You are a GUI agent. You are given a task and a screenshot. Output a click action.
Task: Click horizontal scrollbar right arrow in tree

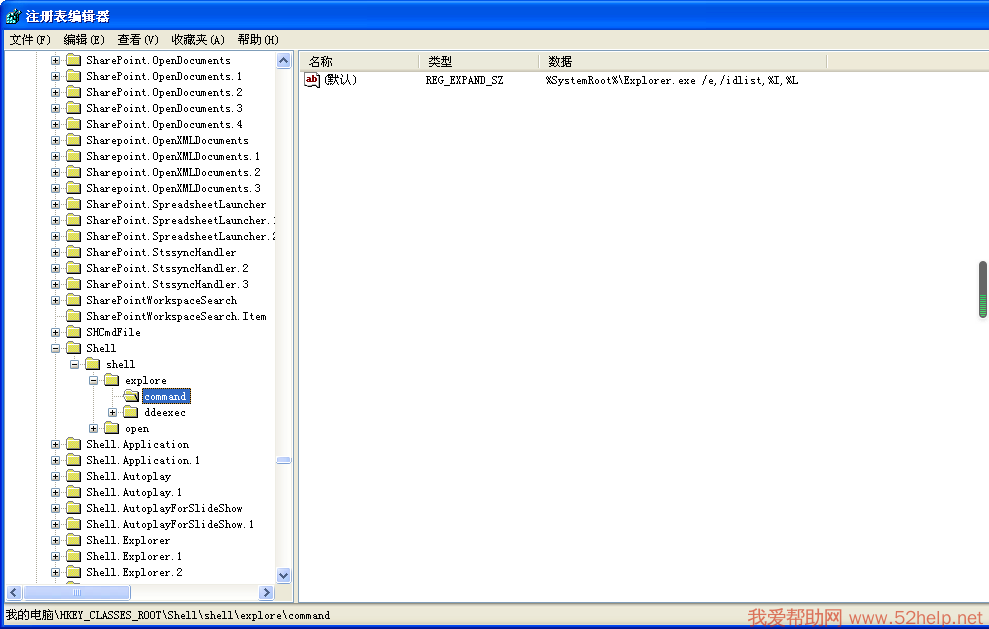(x=266, y=592)
